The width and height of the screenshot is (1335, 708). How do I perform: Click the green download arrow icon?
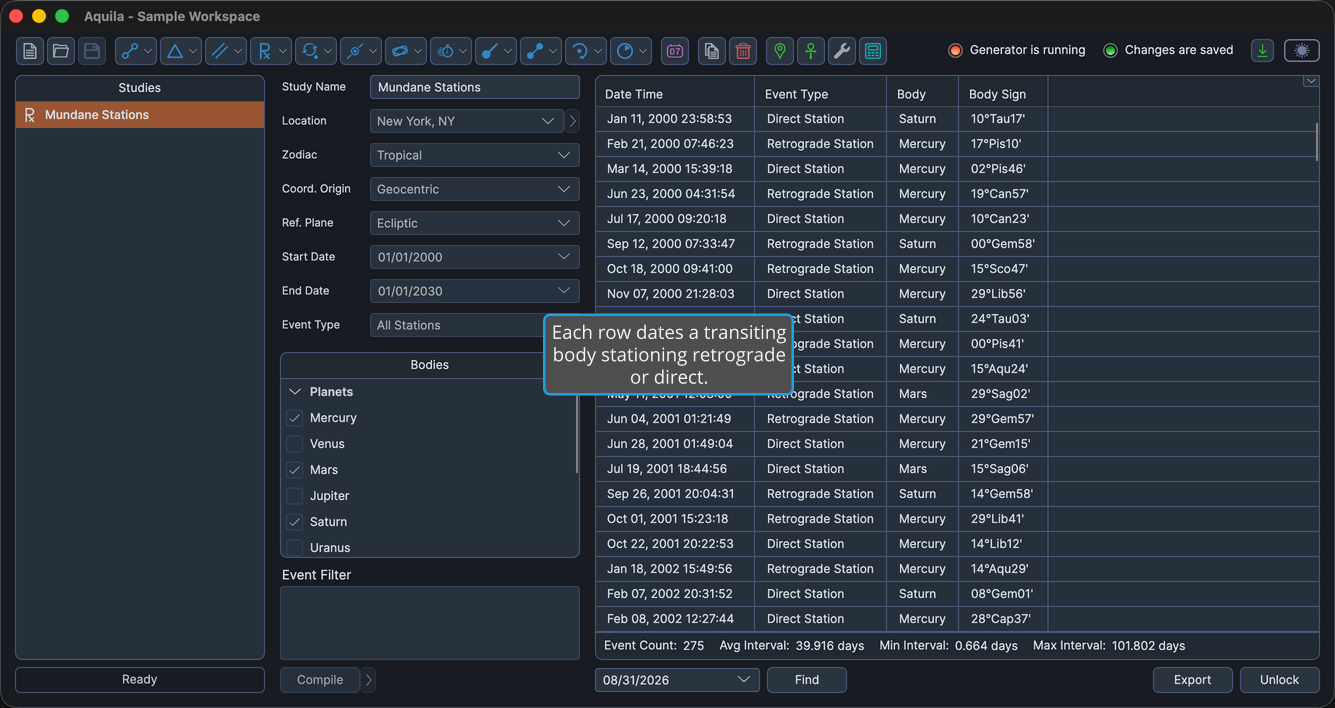click(1263, 50)
